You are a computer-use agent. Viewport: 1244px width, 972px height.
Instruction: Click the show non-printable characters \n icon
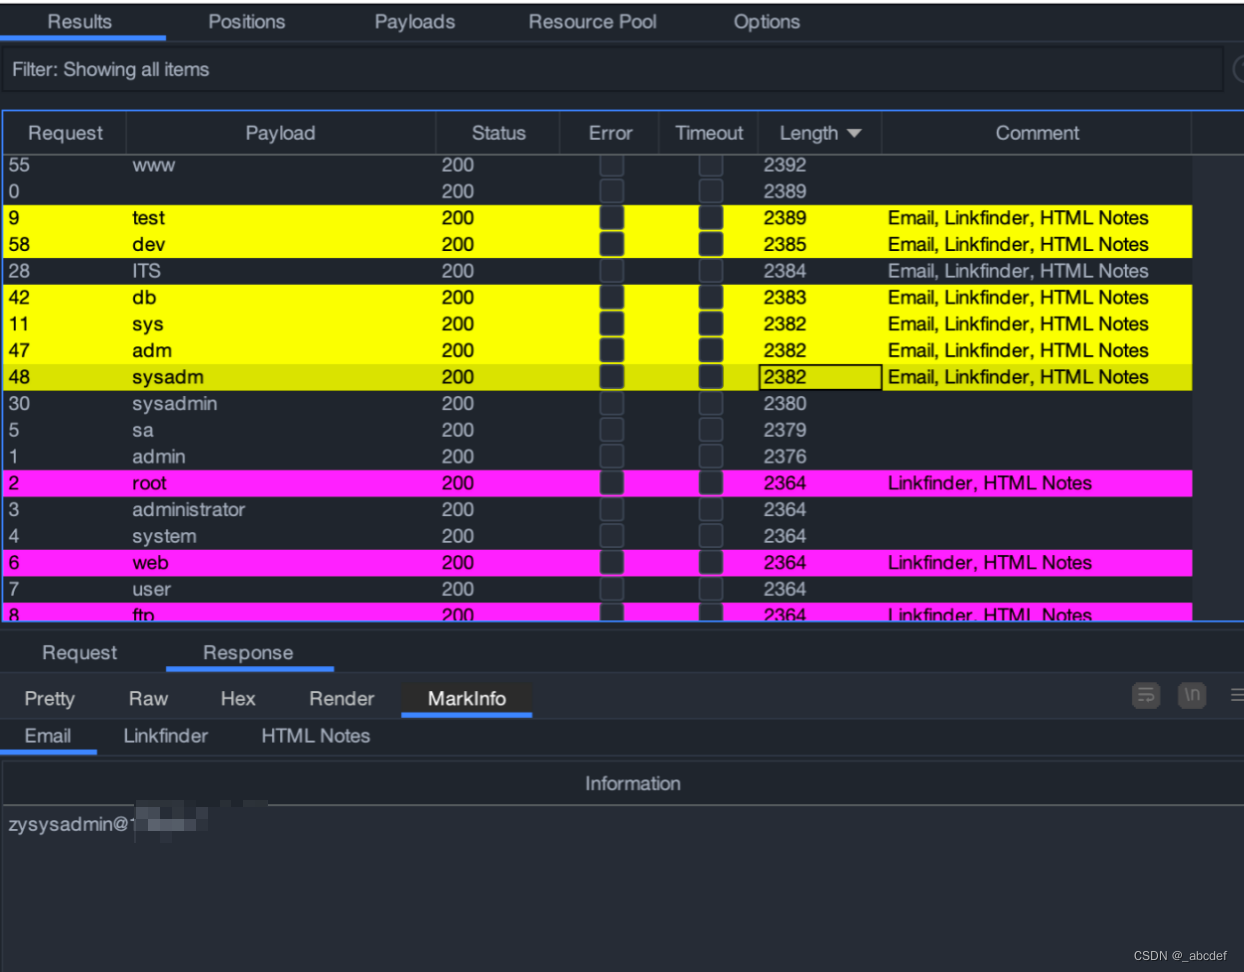click(x=1192, y=695)
